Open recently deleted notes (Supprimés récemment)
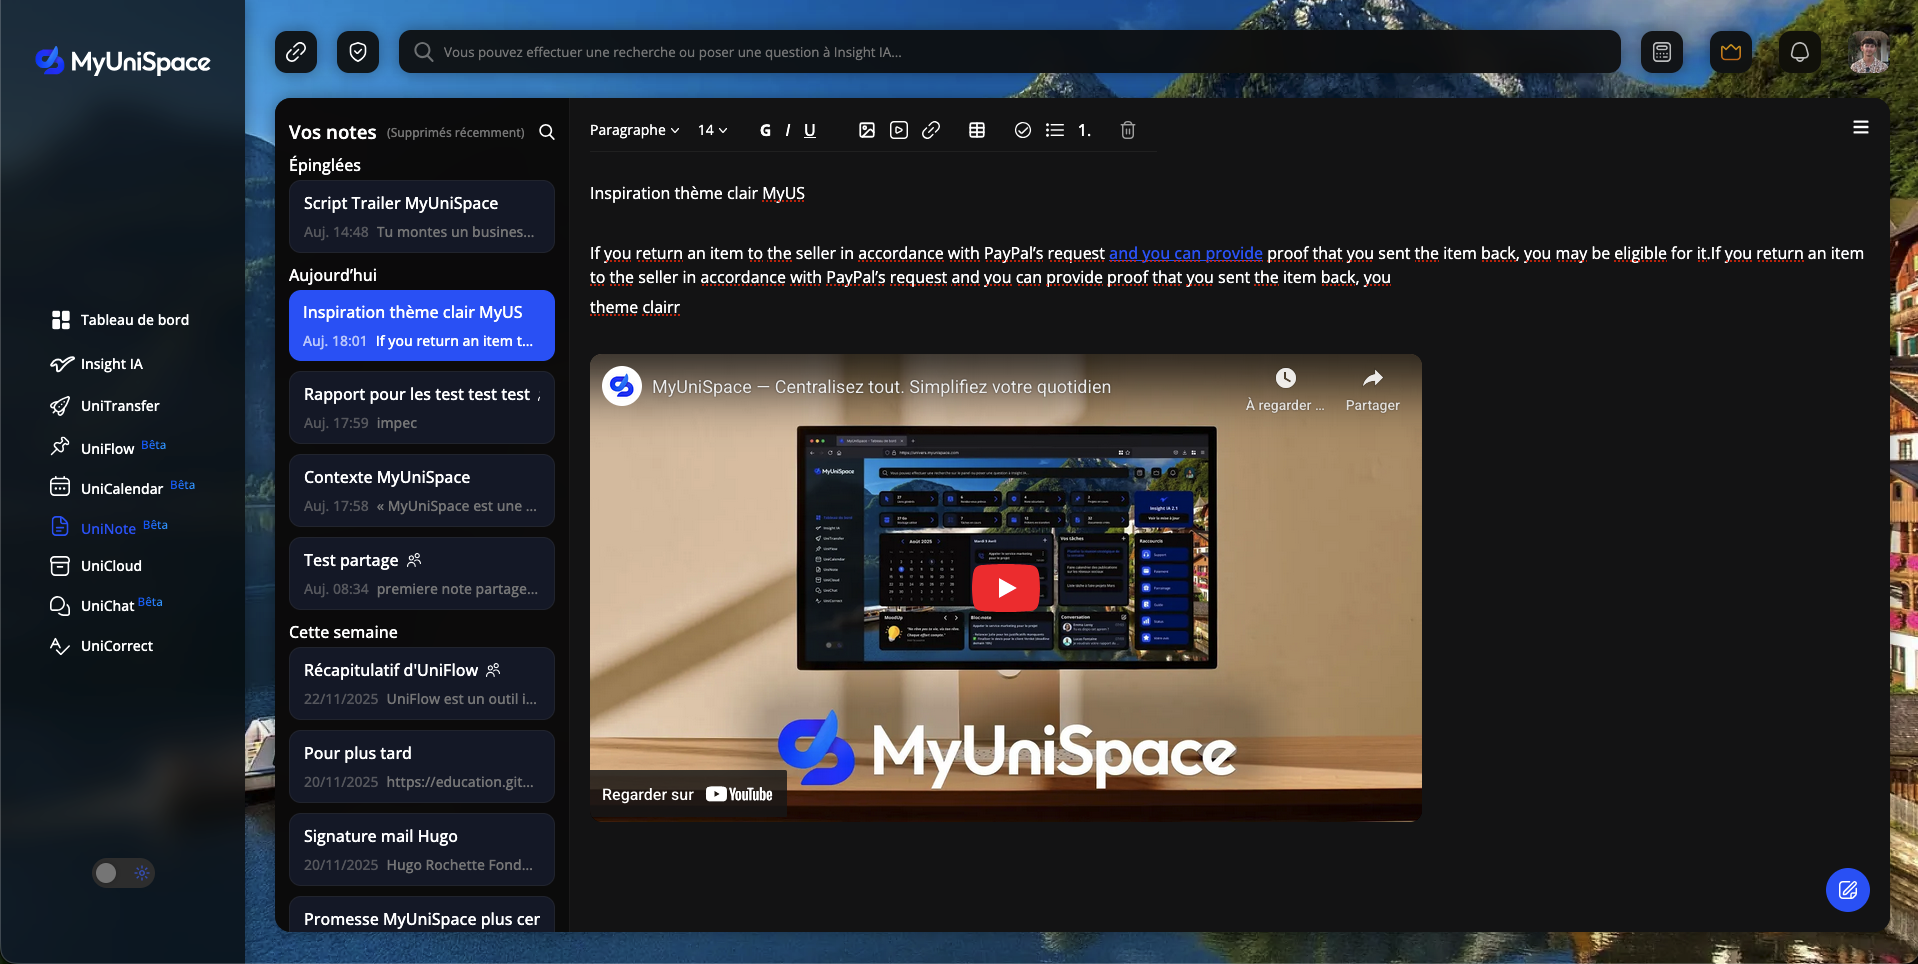 (x=455, y=133)
